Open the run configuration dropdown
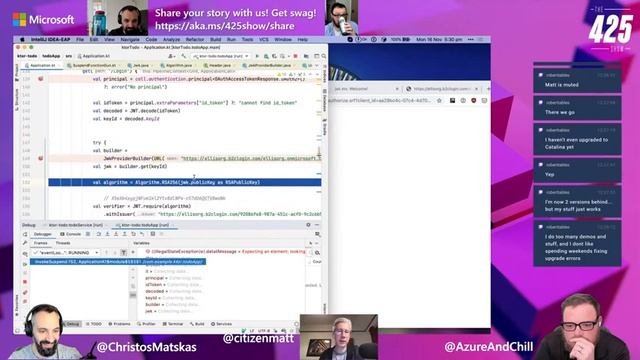The image size is (640, 360). 220,56
